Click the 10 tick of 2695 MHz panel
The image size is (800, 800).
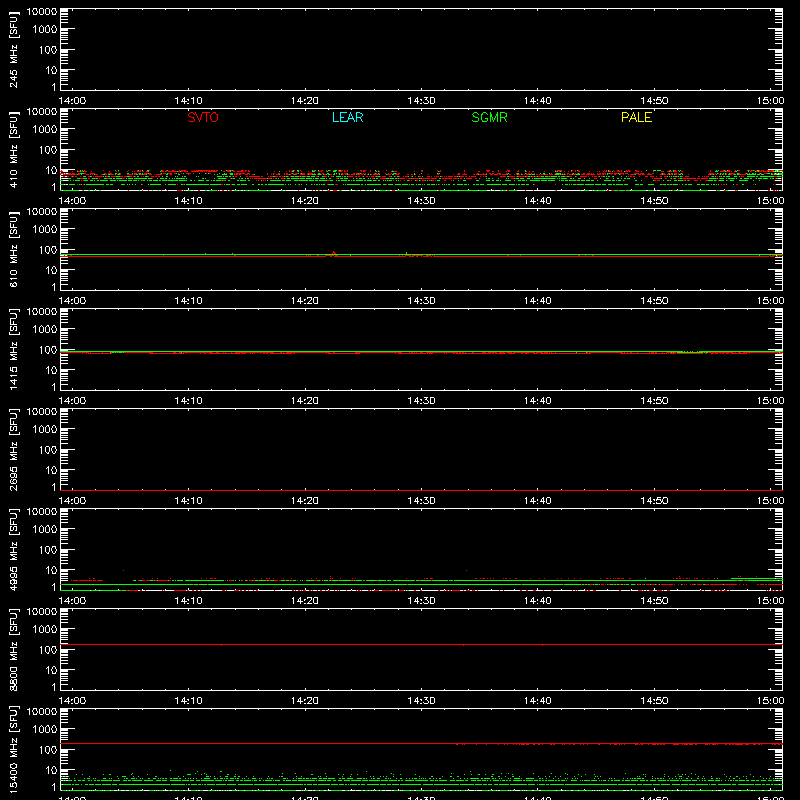click(x=51, y=470)
